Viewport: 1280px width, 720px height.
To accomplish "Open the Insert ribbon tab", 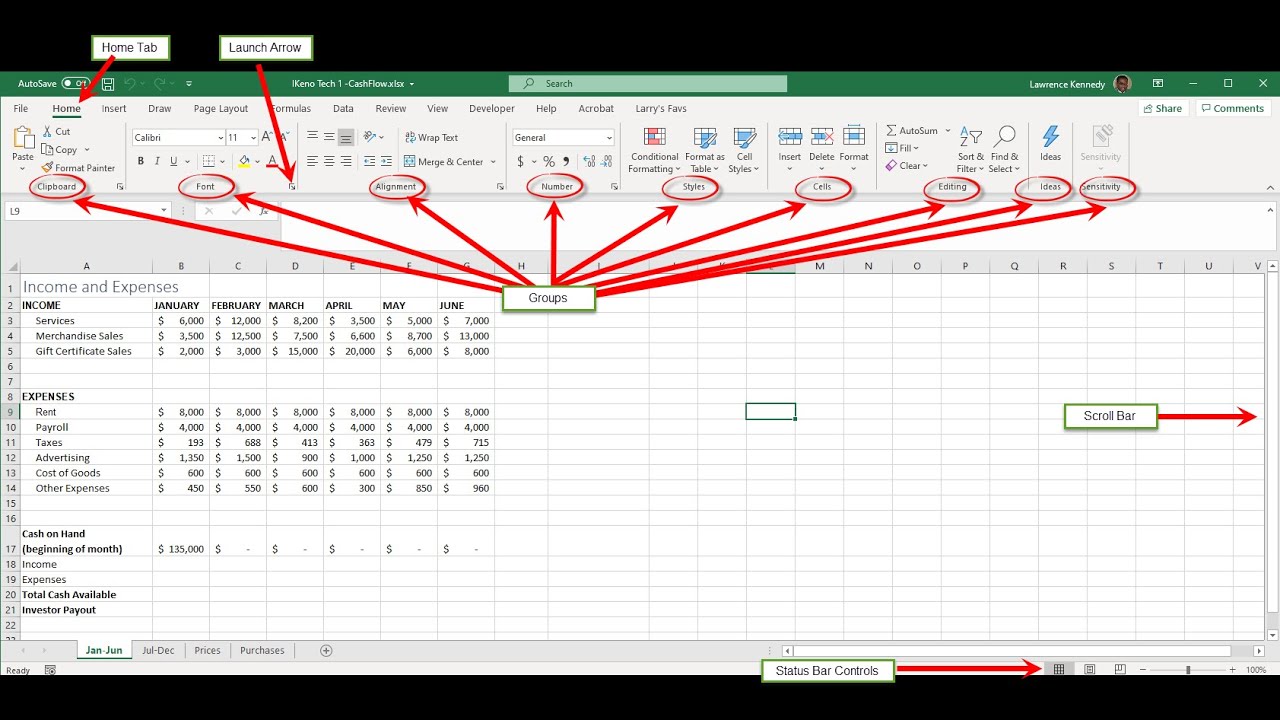I will pyautogui.click(x=114, y=109).
